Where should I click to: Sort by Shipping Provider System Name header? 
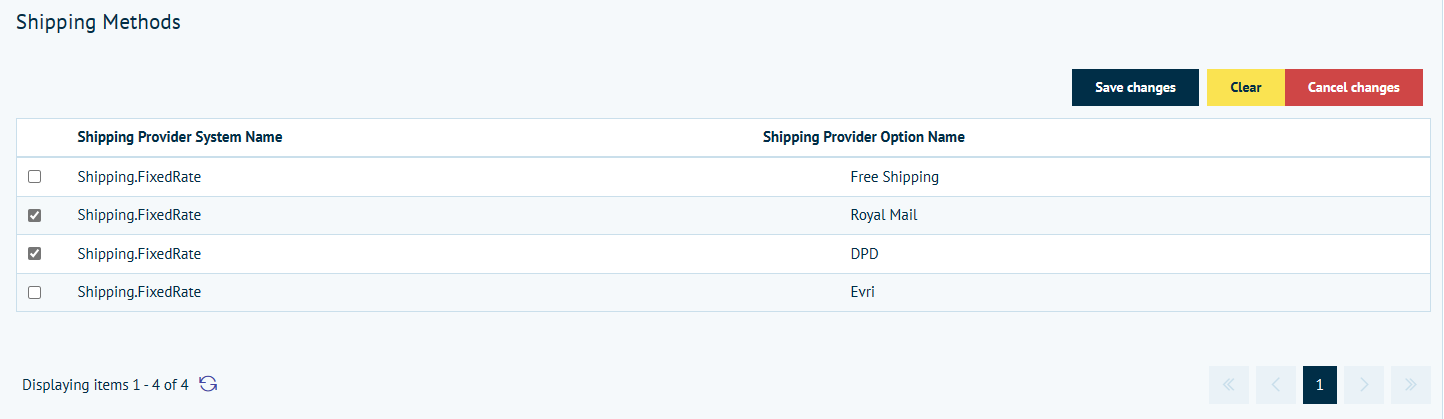[180, 137]
